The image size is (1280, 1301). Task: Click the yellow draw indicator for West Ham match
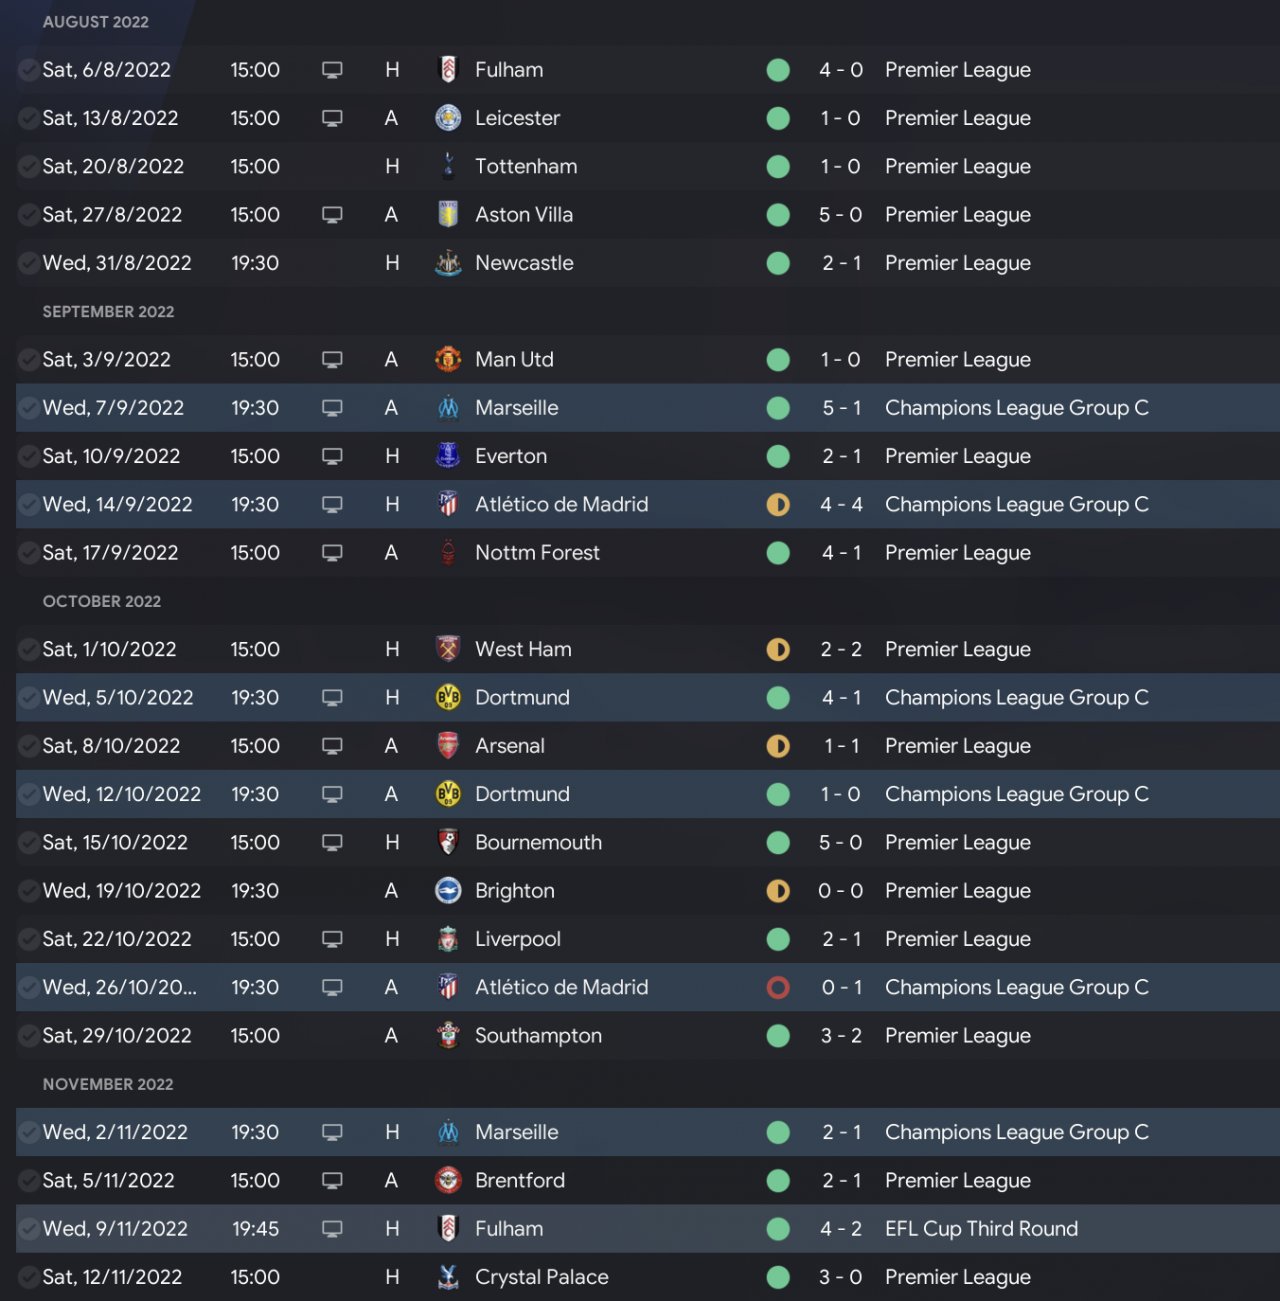(x=778, y=650)
